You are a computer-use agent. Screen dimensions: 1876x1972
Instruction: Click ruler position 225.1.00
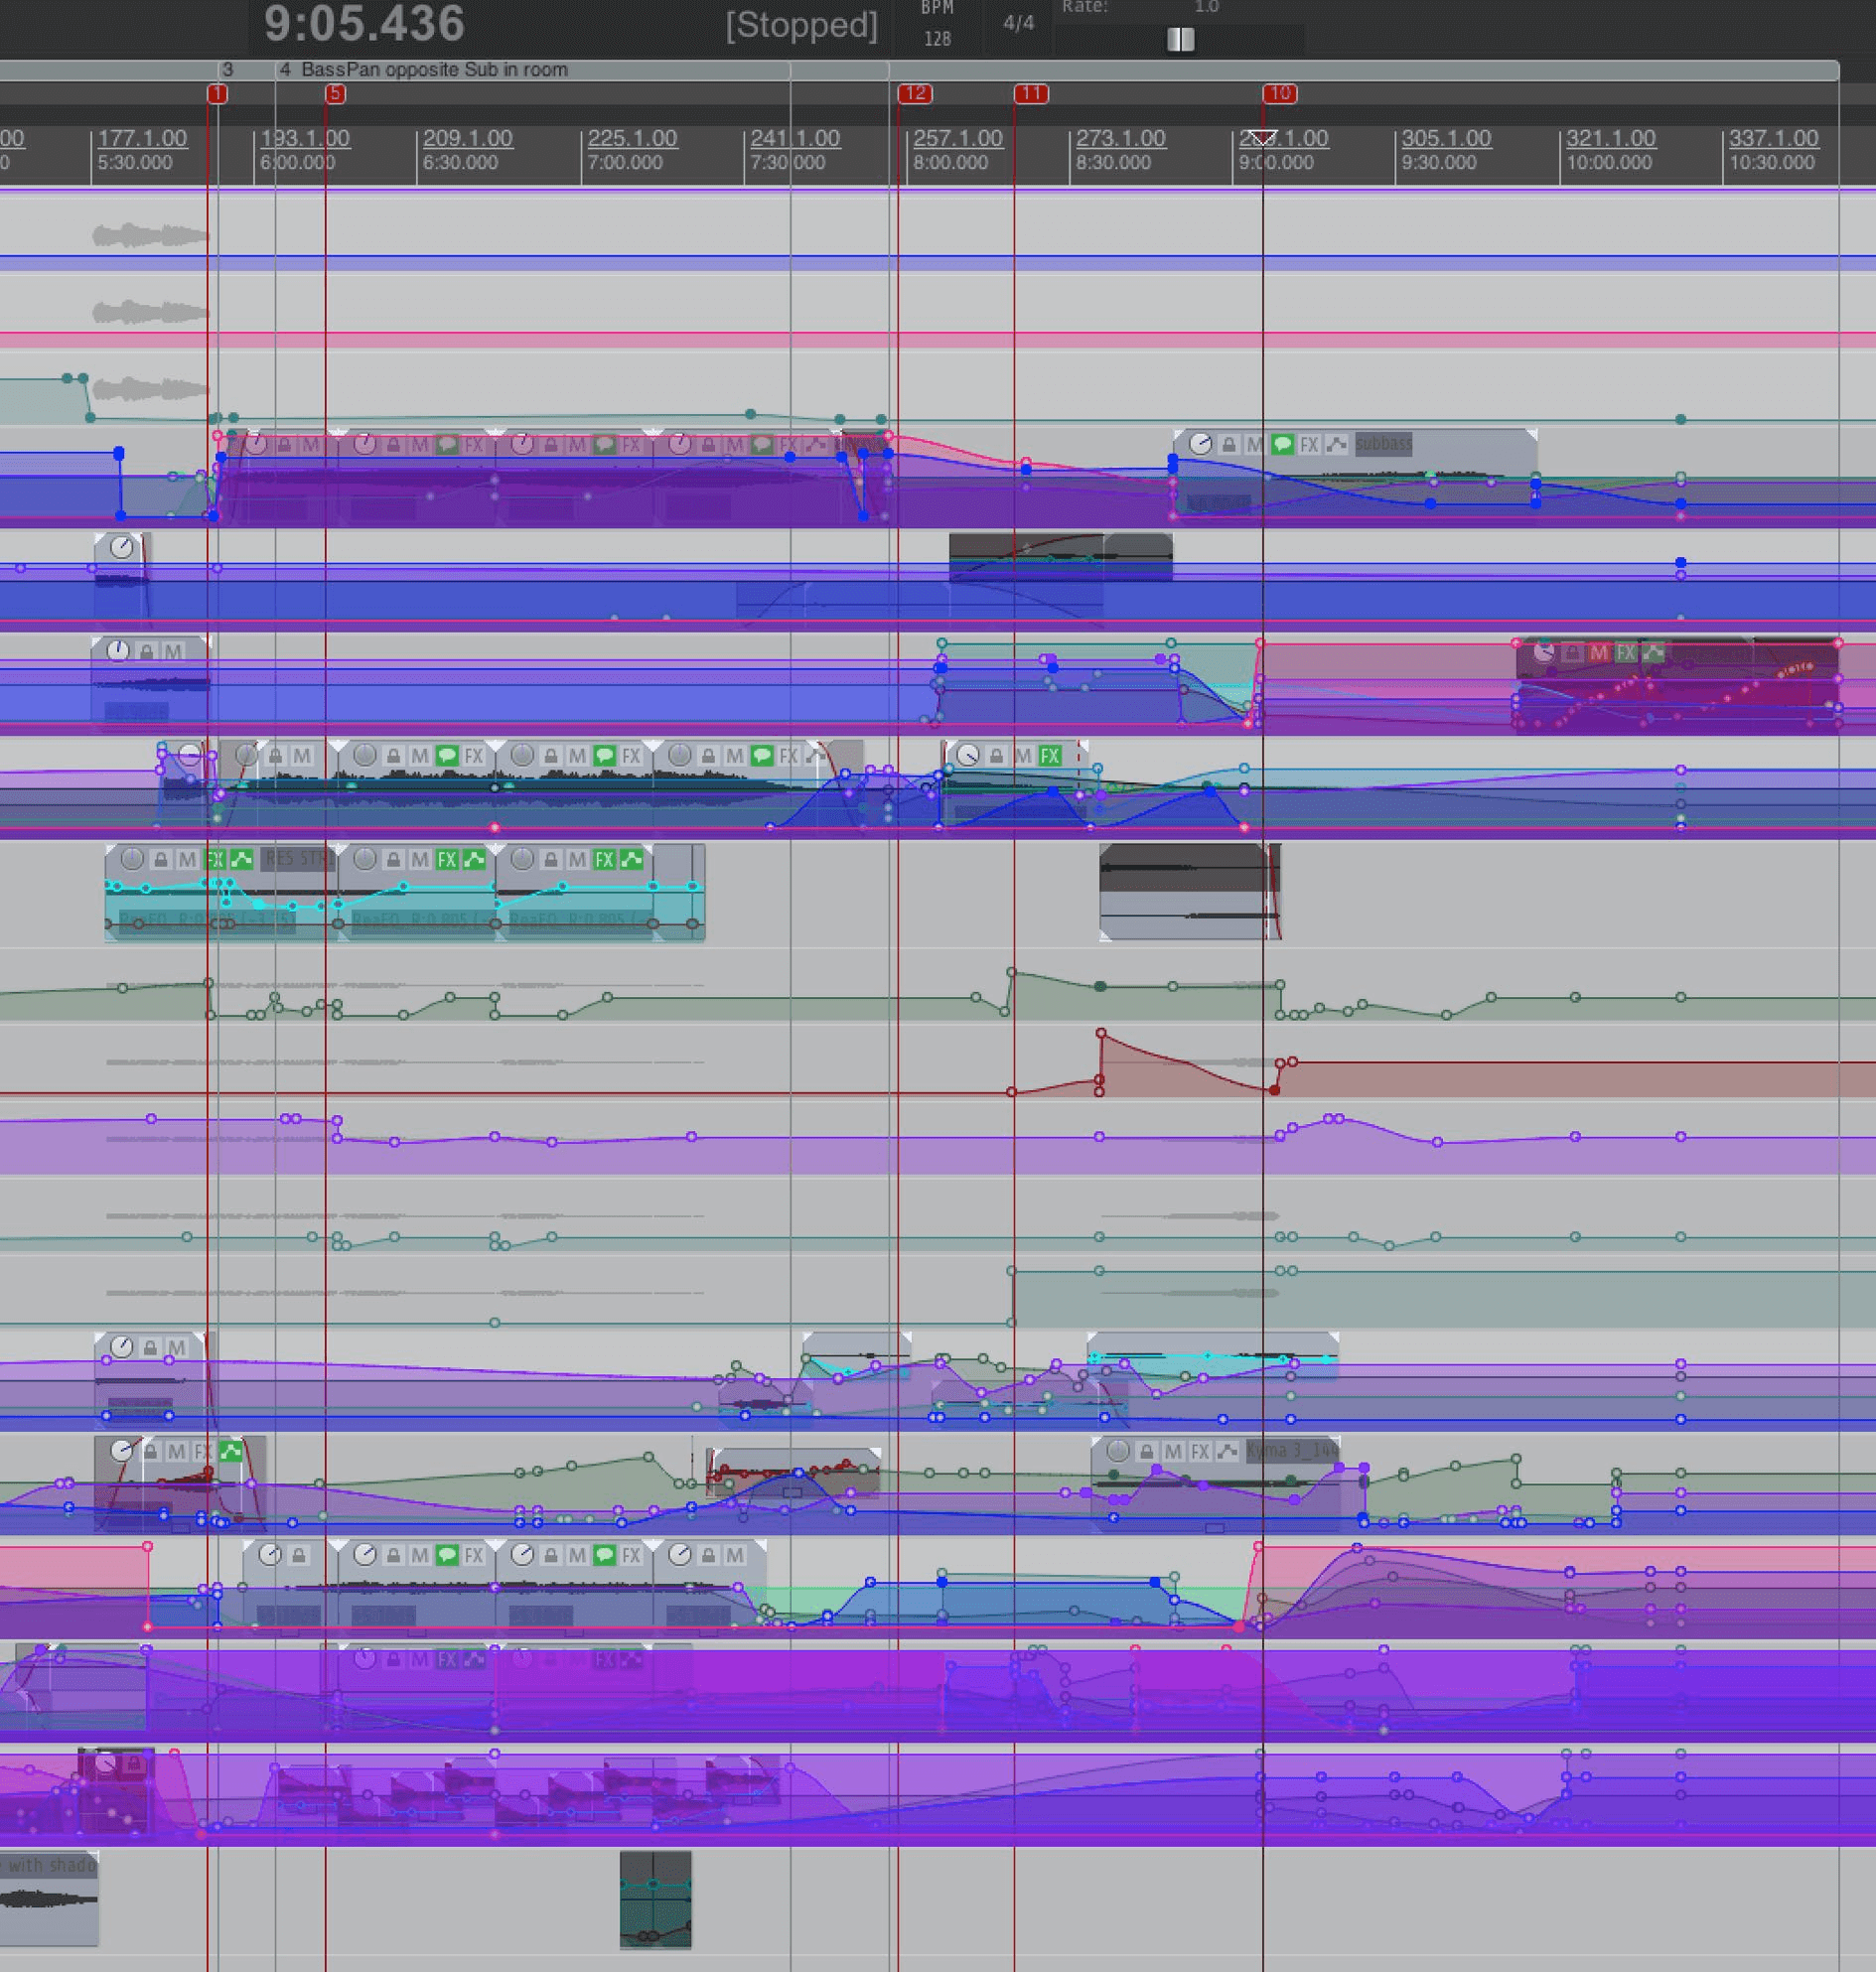click(x=633, y=138)
